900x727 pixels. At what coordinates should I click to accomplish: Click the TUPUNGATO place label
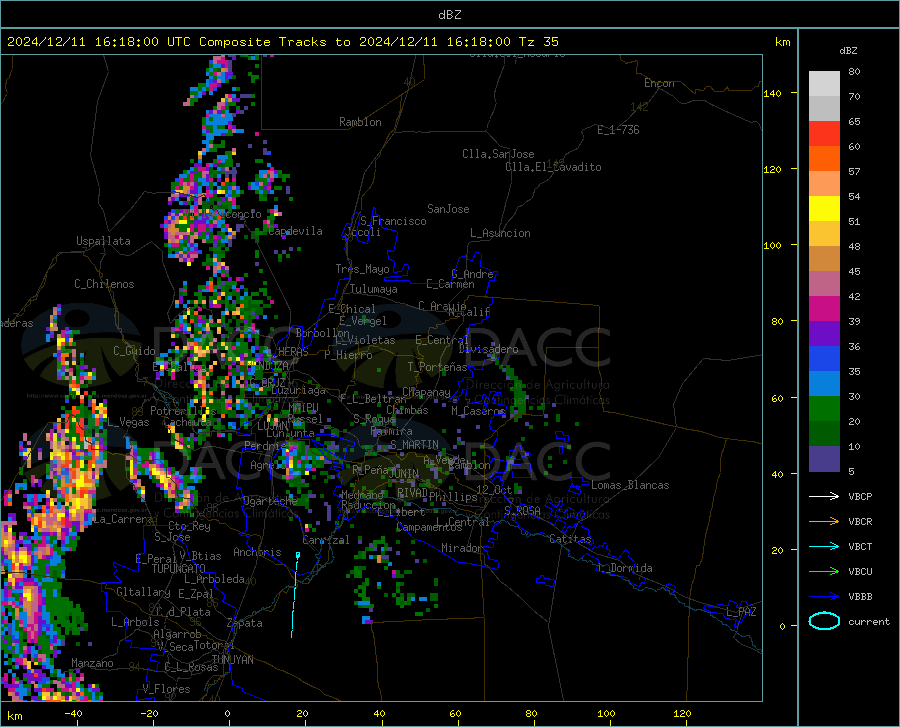tap(179, 569)
